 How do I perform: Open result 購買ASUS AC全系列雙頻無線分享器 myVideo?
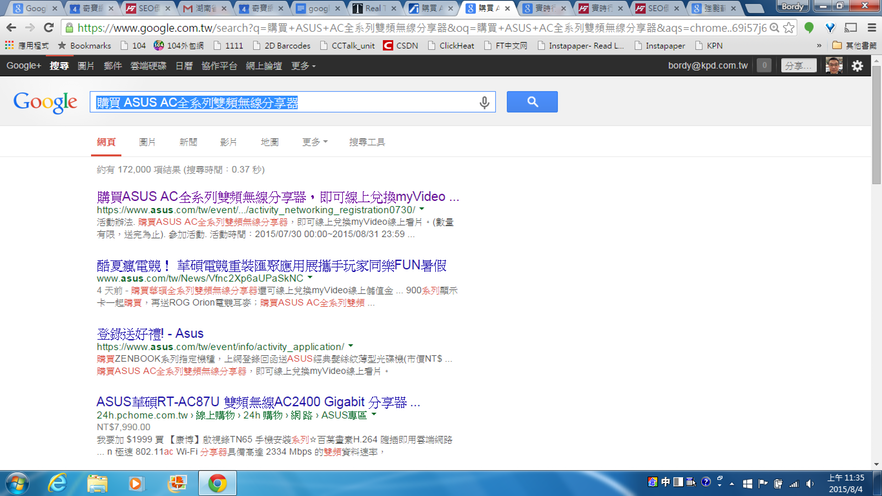coord(278,197)
